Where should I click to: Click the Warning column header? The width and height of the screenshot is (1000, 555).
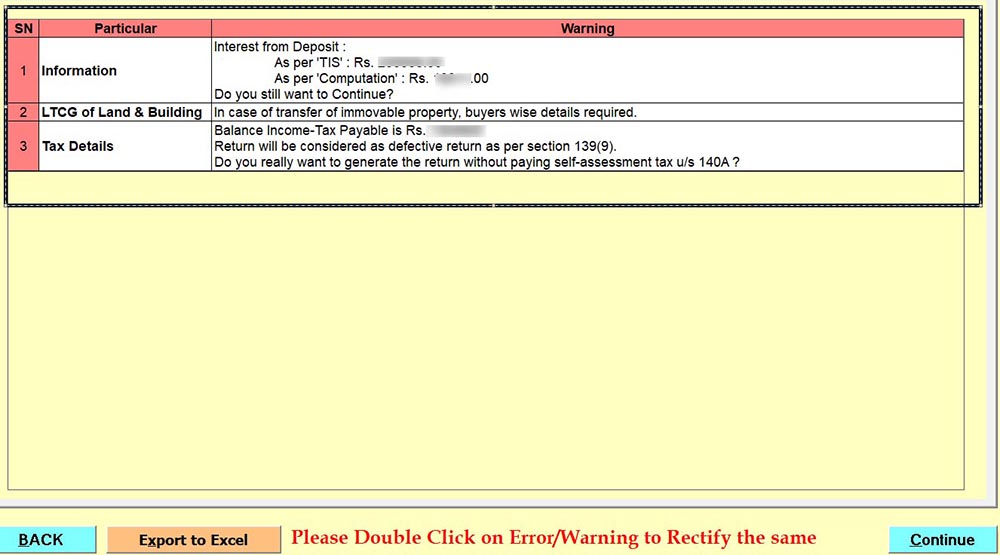pyautogui.click(x=587, y=29)
